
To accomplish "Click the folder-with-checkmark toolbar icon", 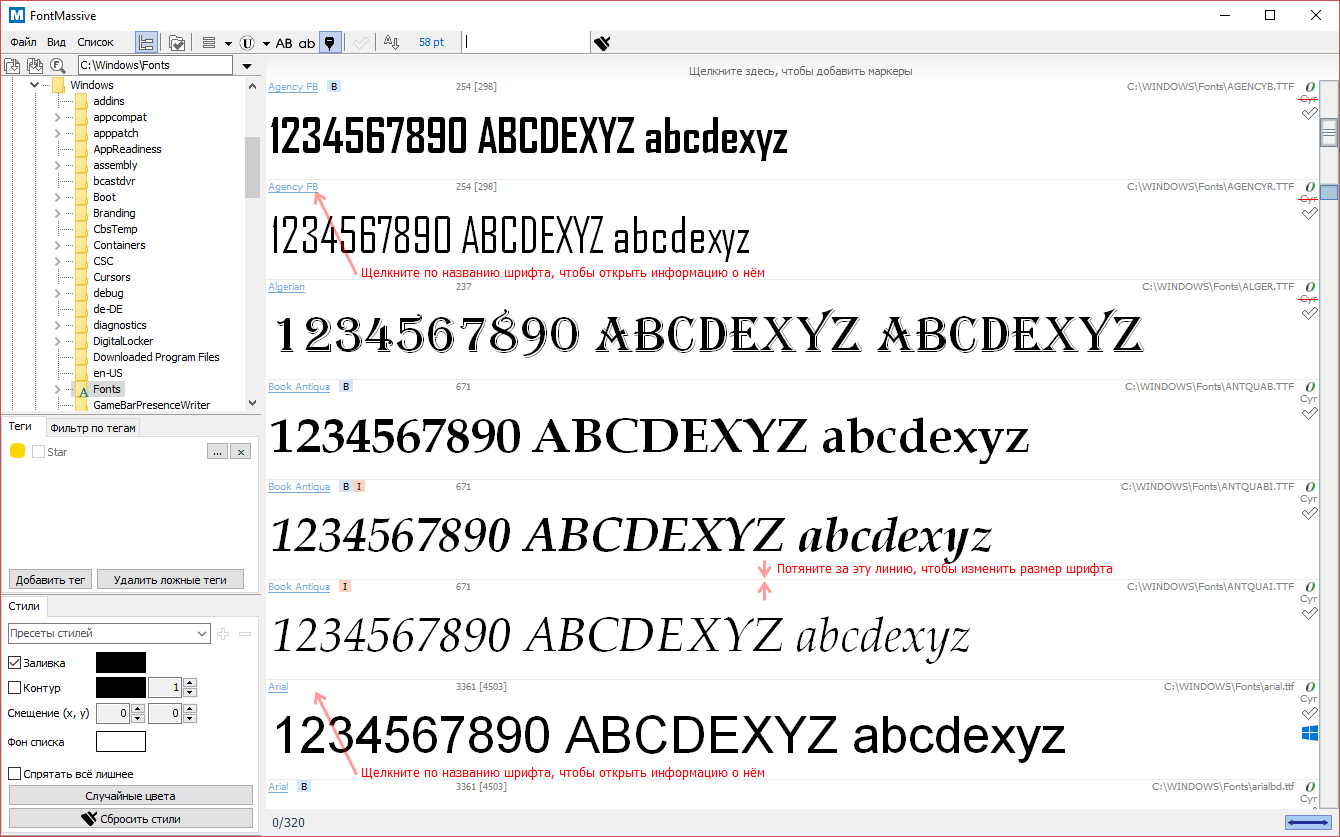I will tap(176, 42).
